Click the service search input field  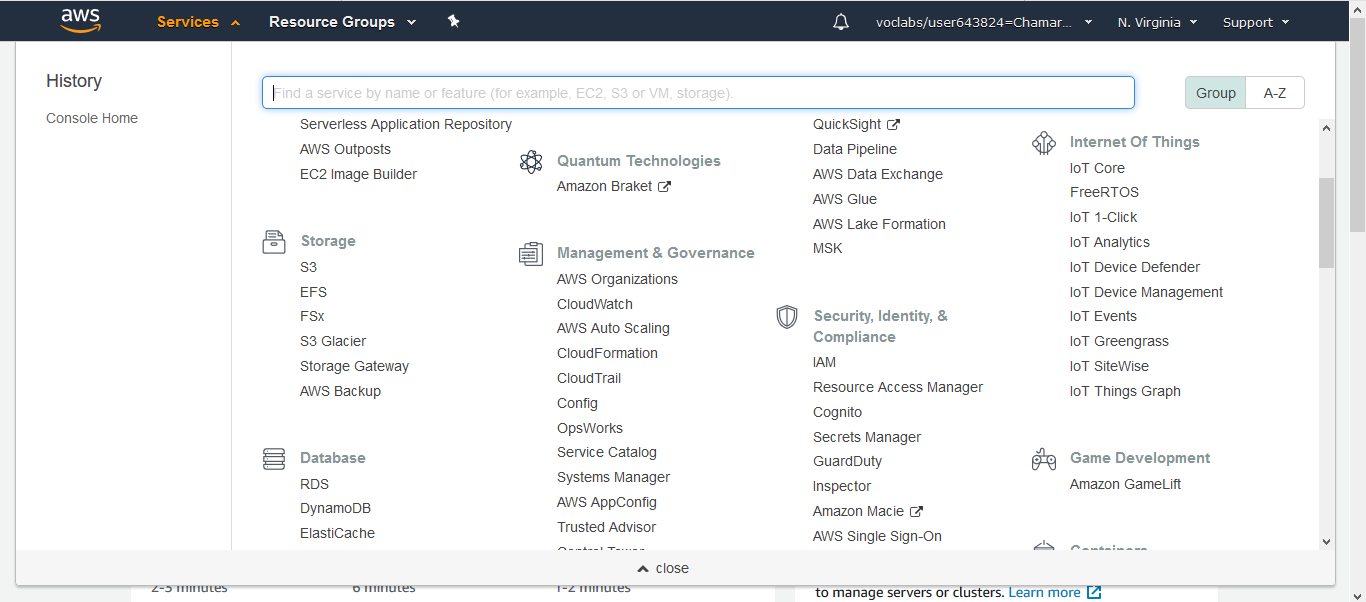click(x=698, y=92)
